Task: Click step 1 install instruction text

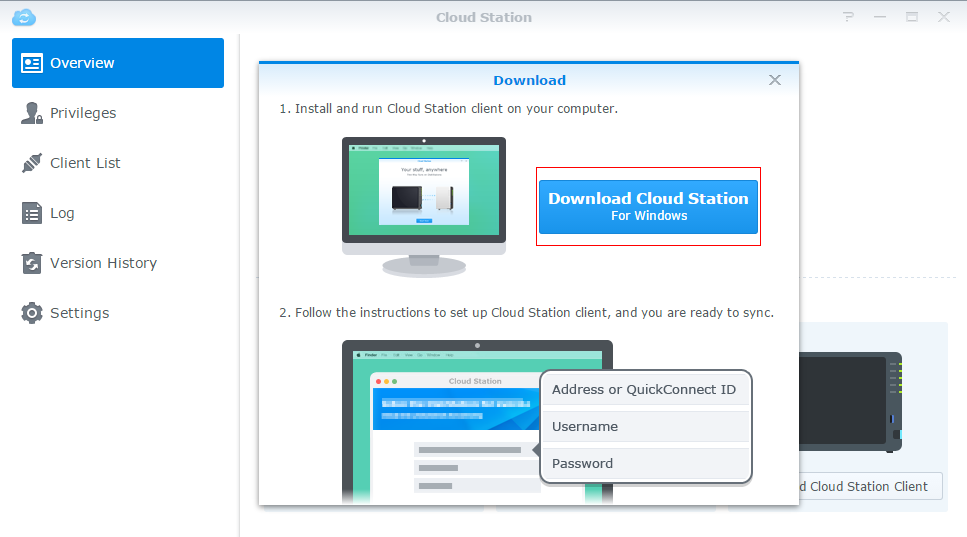Action: pyautogui.click(x=448, y=109)
